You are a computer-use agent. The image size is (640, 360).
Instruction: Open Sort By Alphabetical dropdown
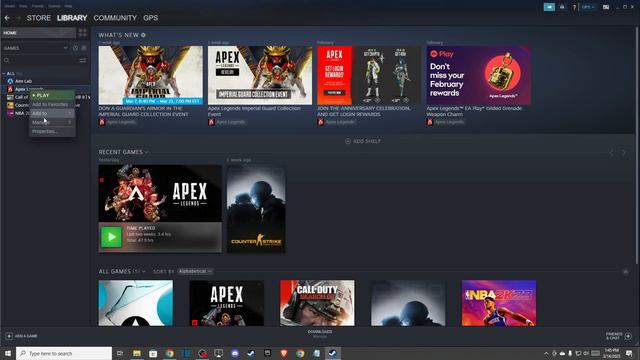[195, 271]
